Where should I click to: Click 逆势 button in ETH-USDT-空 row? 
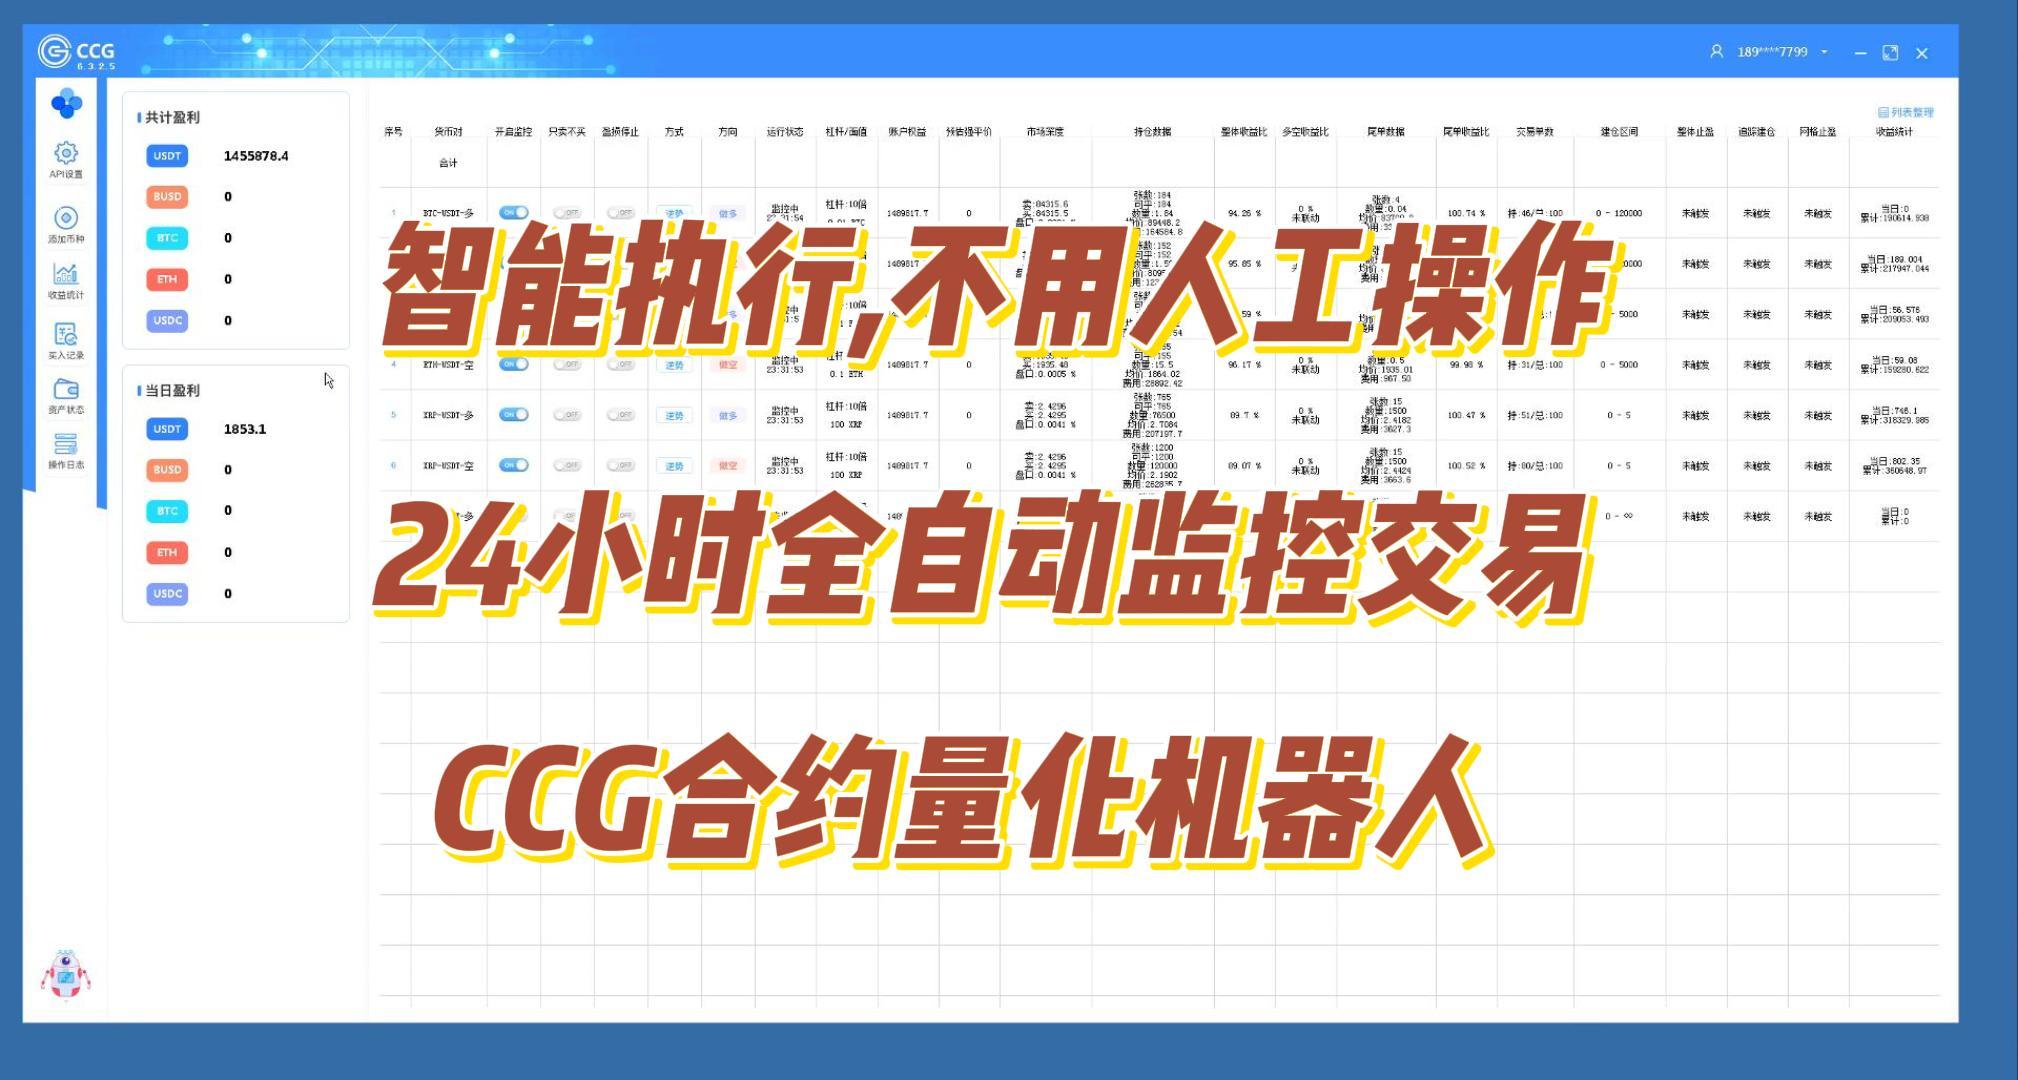pyautogui.click(x=674, y=365)
